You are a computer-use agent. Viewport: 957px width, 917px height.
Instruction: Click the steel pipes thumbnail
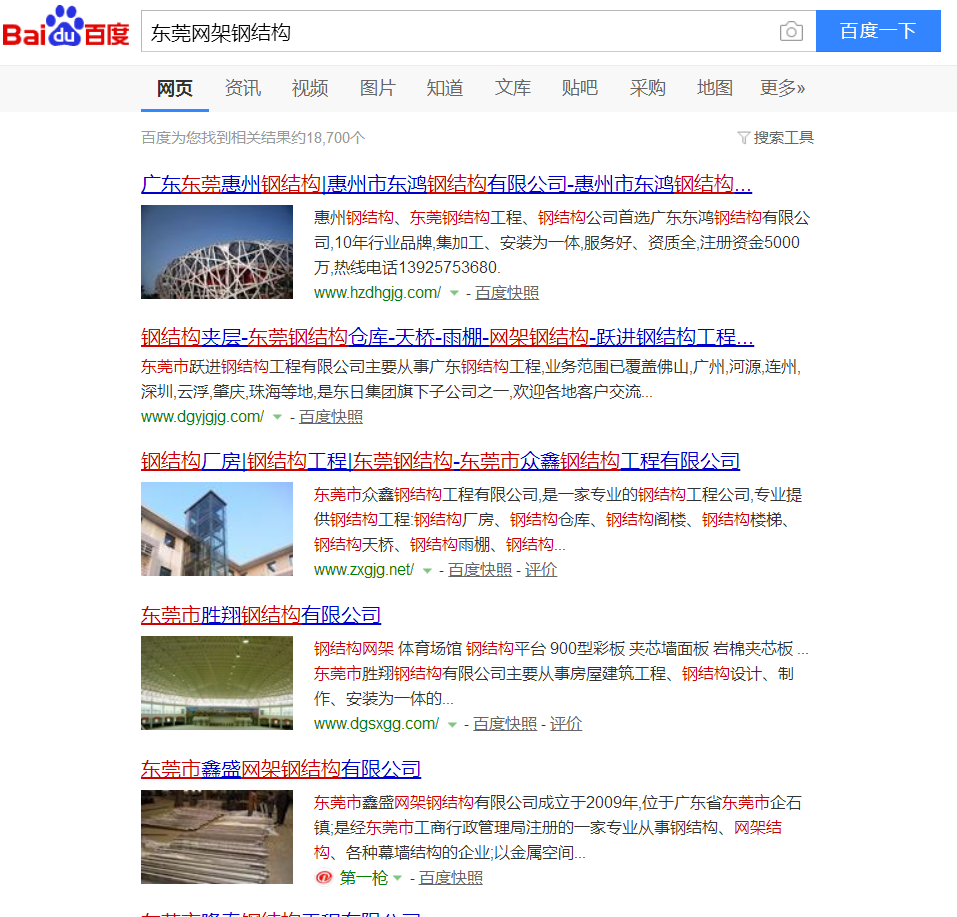click(217, 837)
